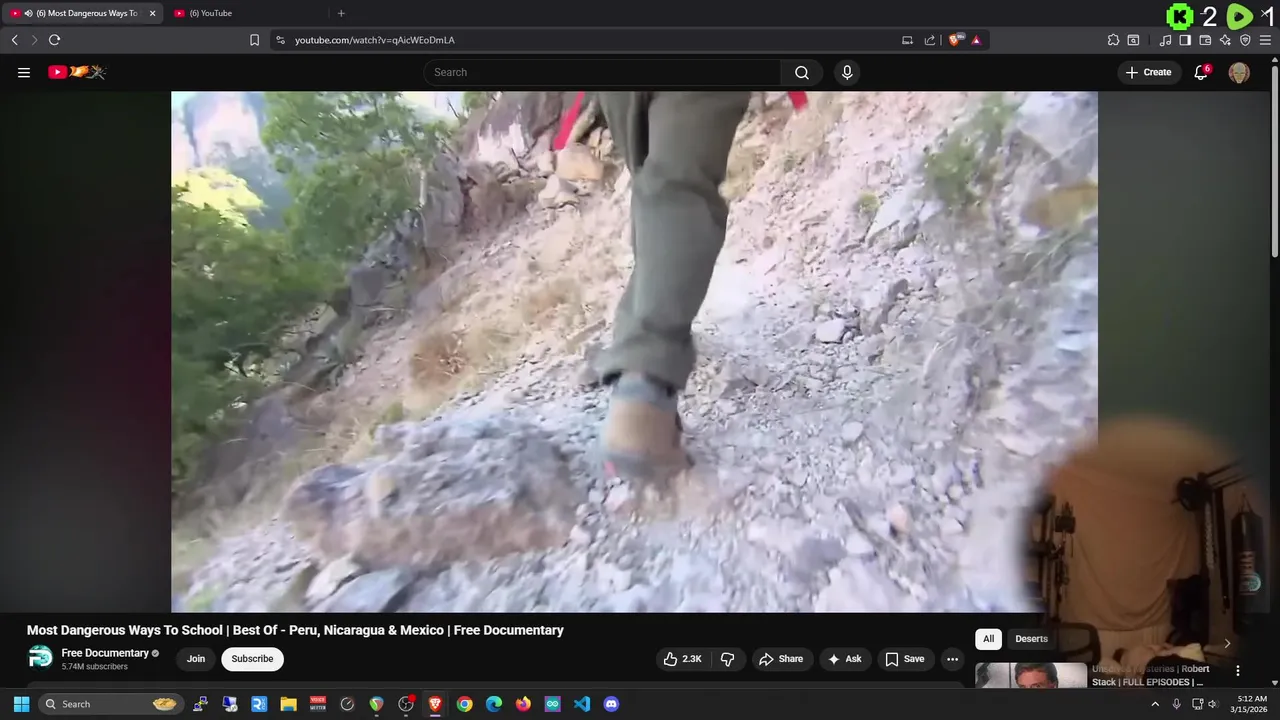Save video to a playlist
This screenshot has width=1280, height=720.
[x=905, y=659]
